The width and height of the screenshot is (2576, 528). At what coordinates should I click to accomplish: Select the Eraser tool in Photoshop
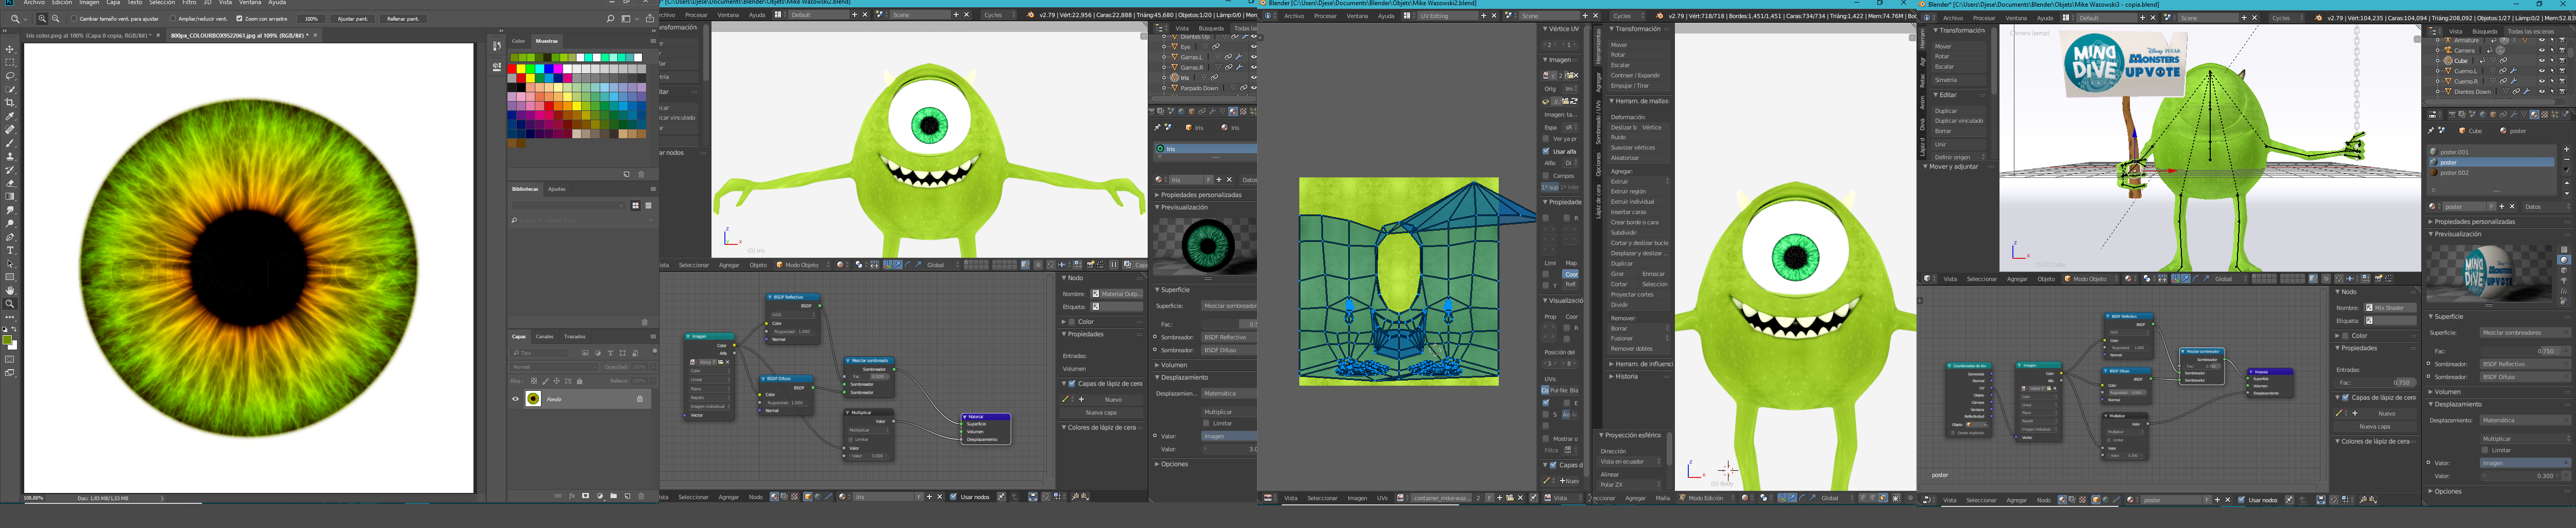tap(10, 184)
